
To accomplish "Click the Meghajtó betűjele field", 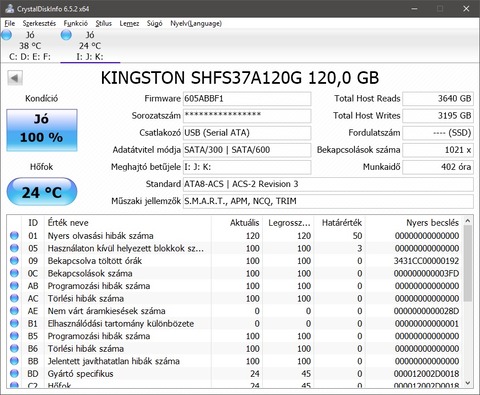I will pos(247,167).
